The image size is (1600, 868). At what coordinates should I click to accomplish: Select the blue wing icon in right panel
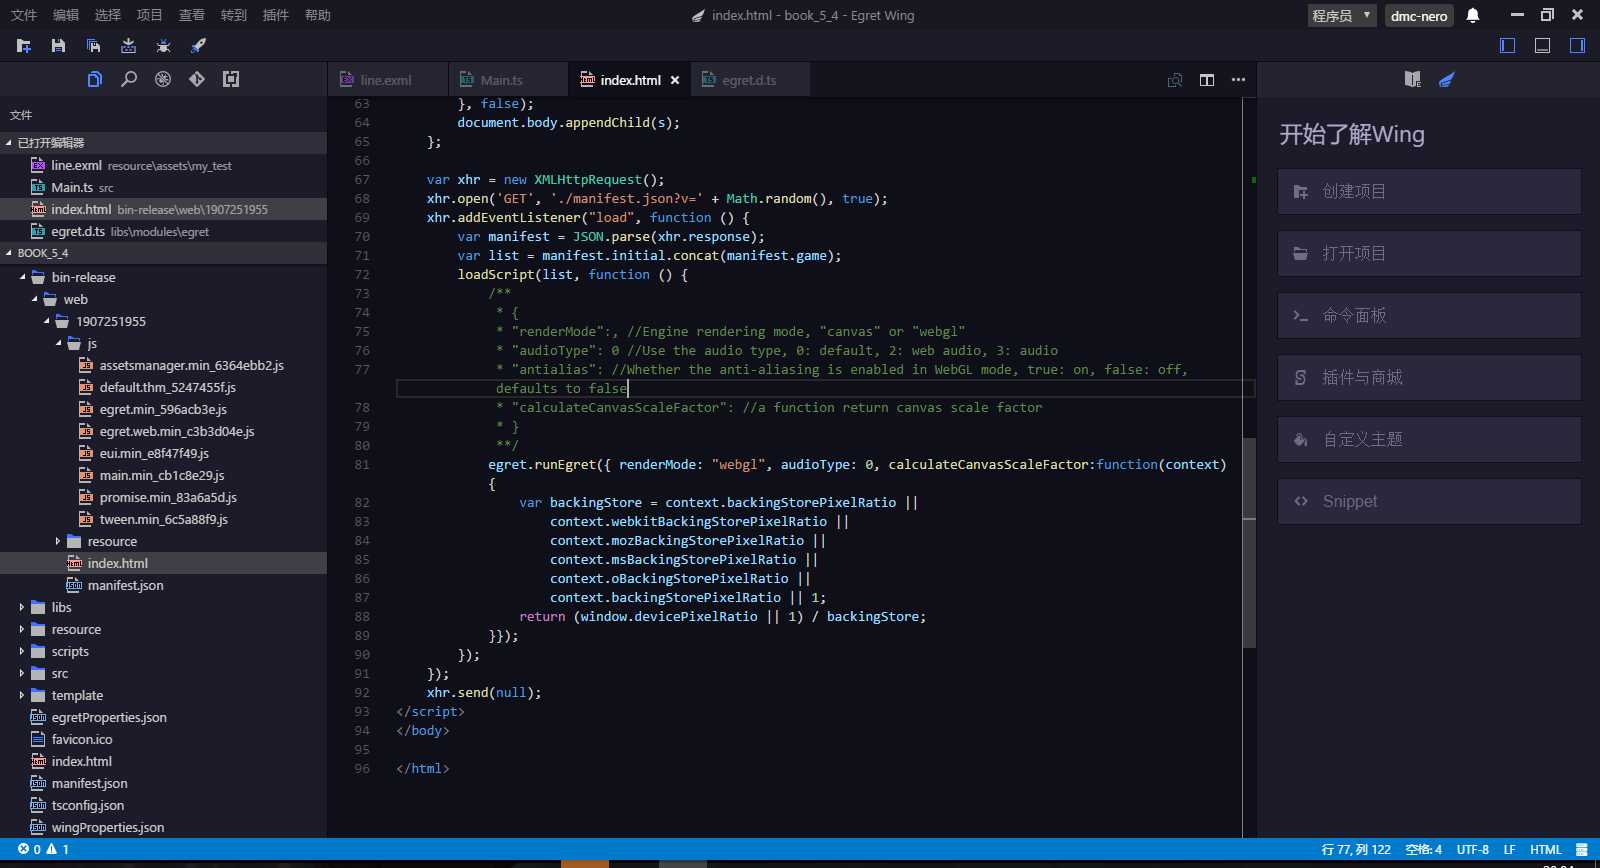[x=1446, y=79]
